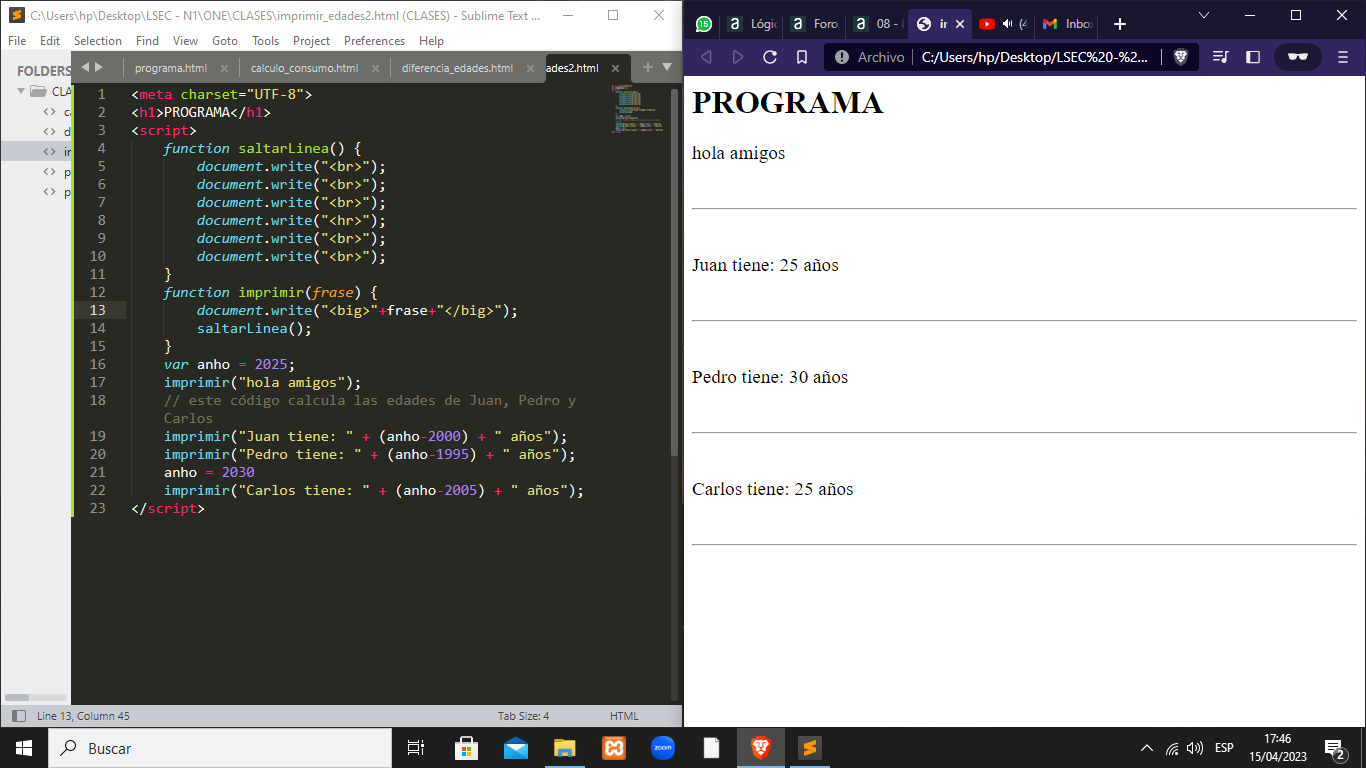The height and width of the screenshot is (768, 1366).
Task: Open the Selection menu
Action: point(98,41)
